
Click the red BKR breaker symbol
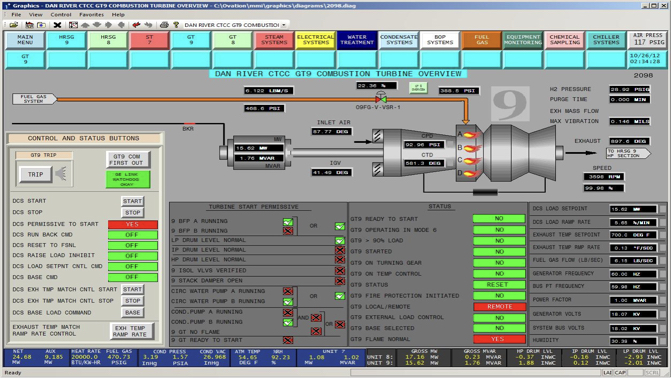pos(189,124)
